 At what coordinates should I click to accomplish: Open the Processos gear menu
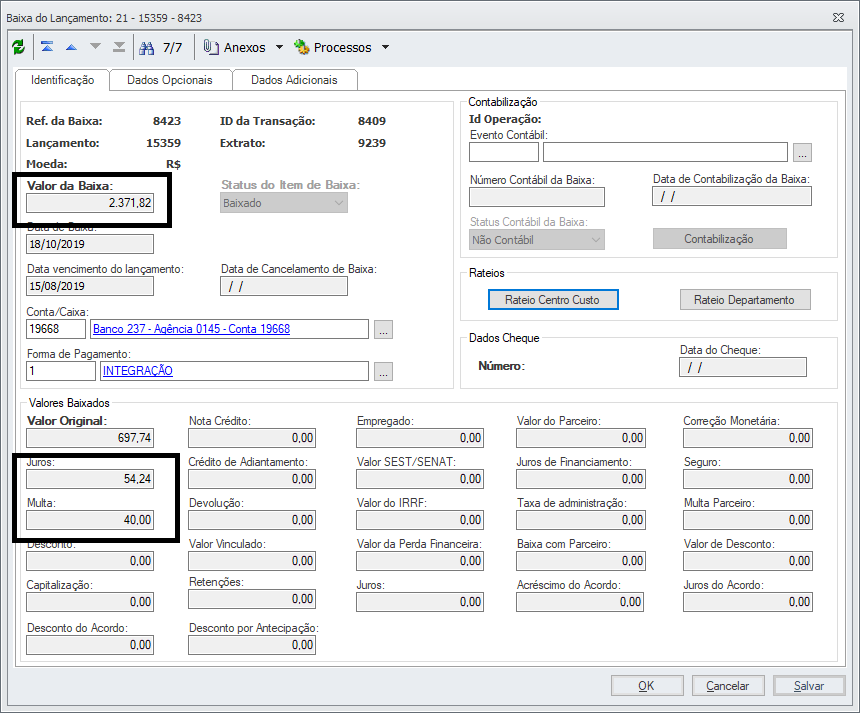click(332, 48)
